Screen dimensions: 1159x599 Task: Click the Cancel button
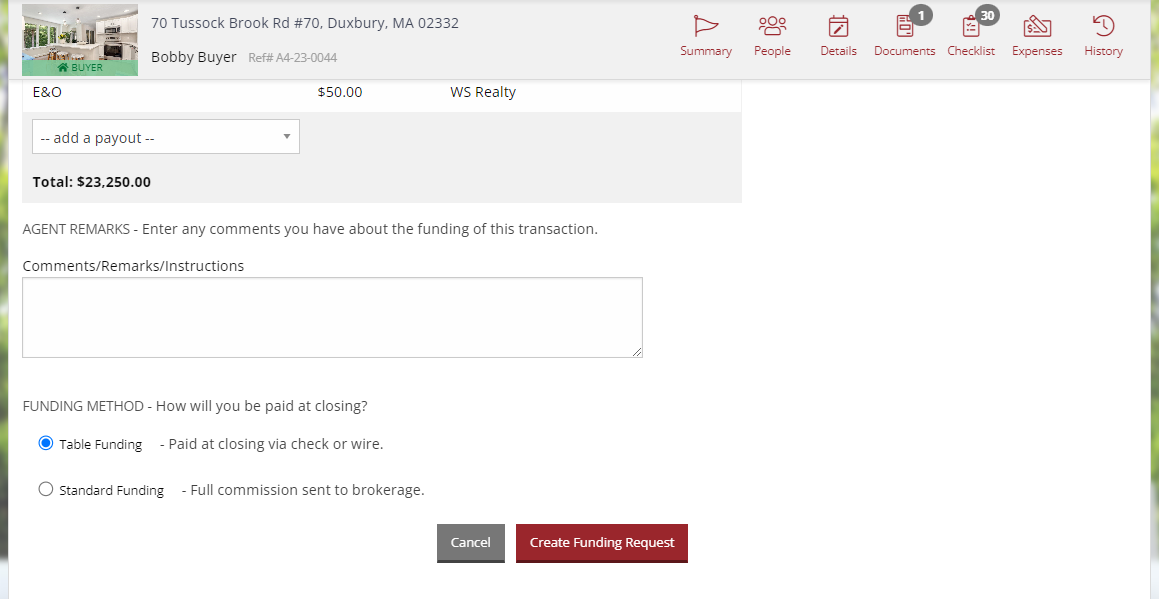[x=470, y=543]
